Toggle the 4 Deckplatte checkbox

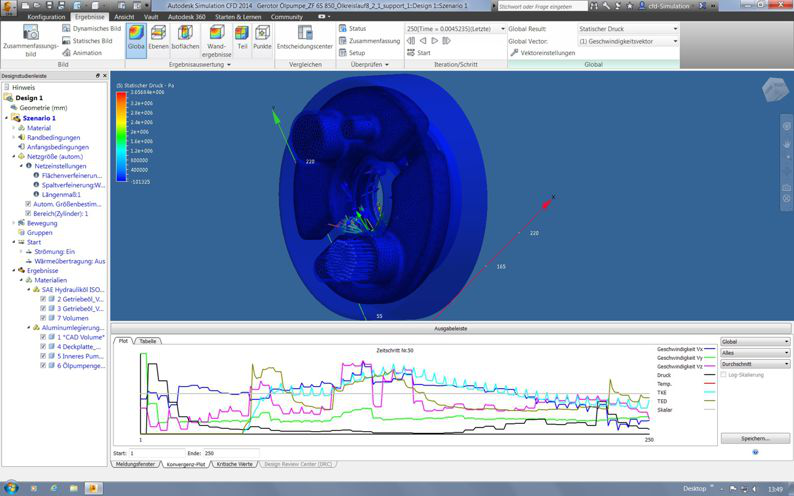click(43, 347)
